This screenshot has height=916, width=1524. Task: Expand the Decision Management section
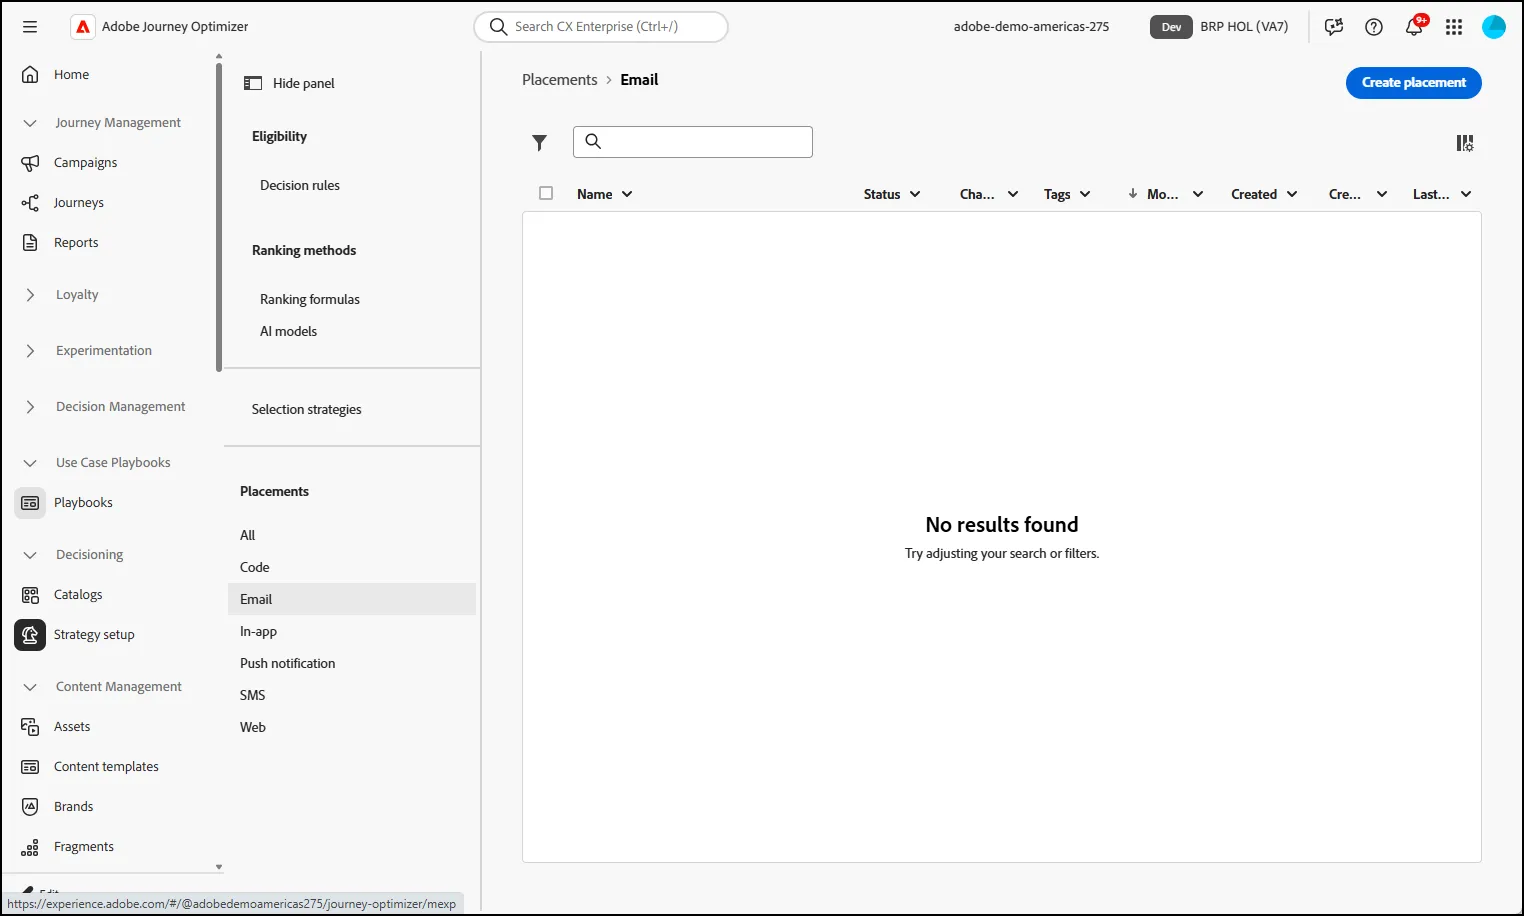point(30,407)
